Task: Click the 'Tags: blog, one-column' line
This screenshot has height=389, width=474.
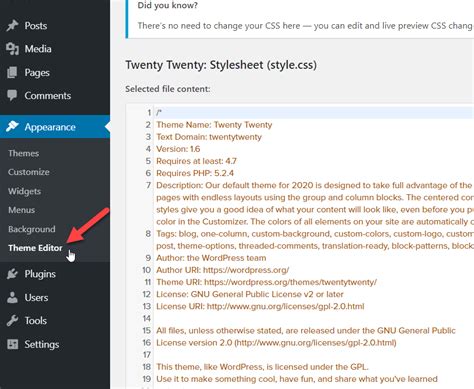Action: (x=314, y=240)
